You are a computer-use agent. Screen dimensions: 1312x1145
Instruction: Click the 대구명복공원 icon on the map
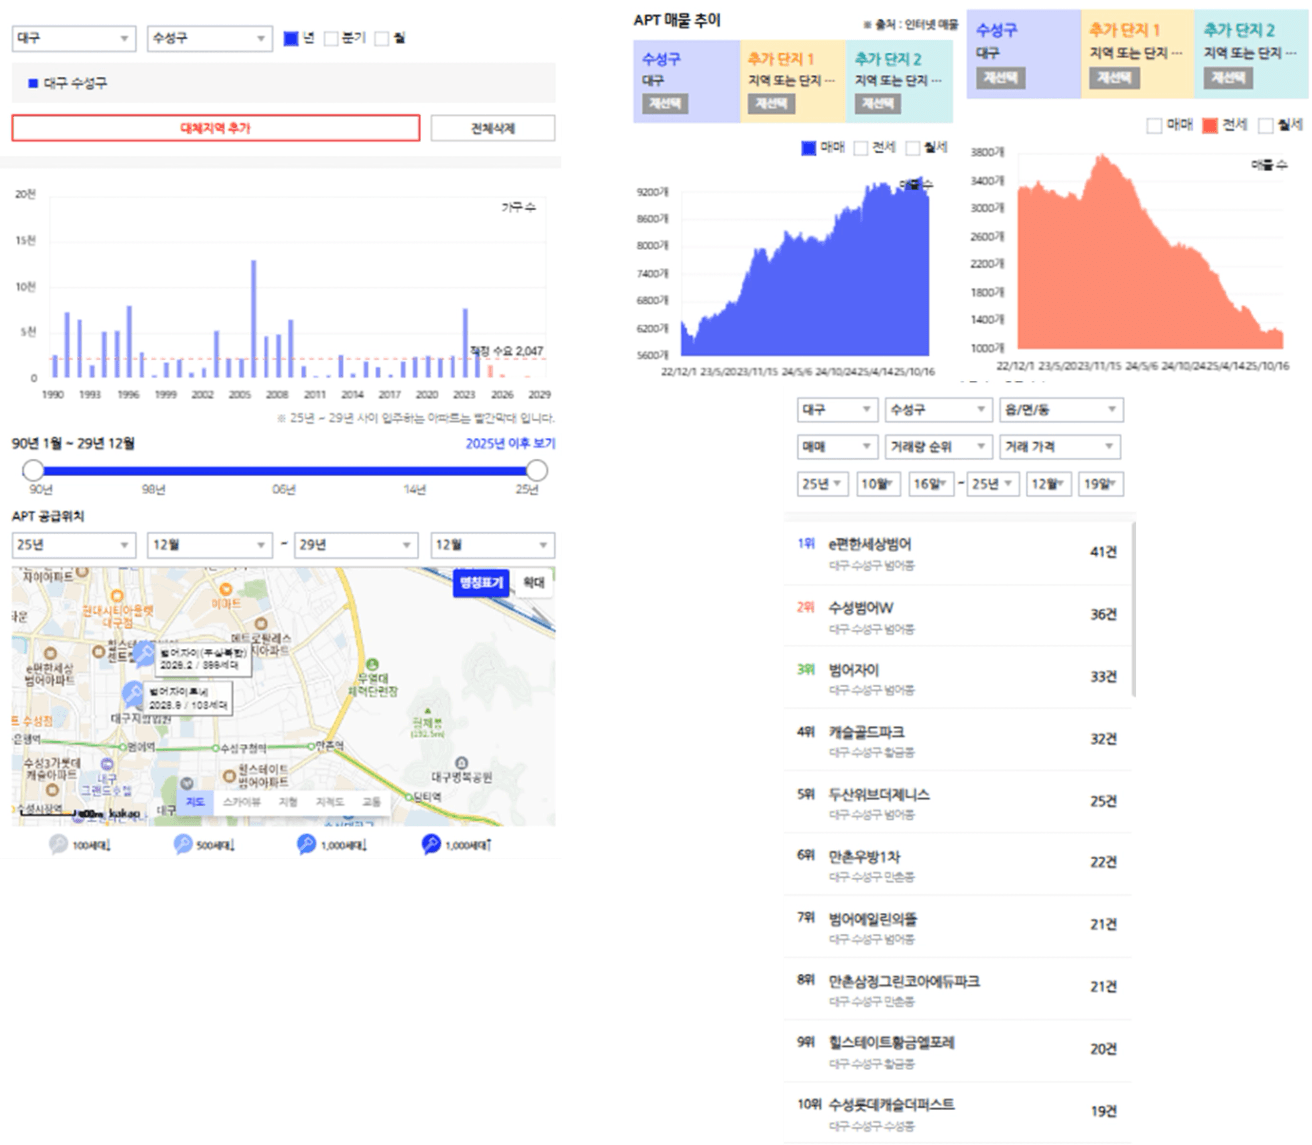coord(461,763)
